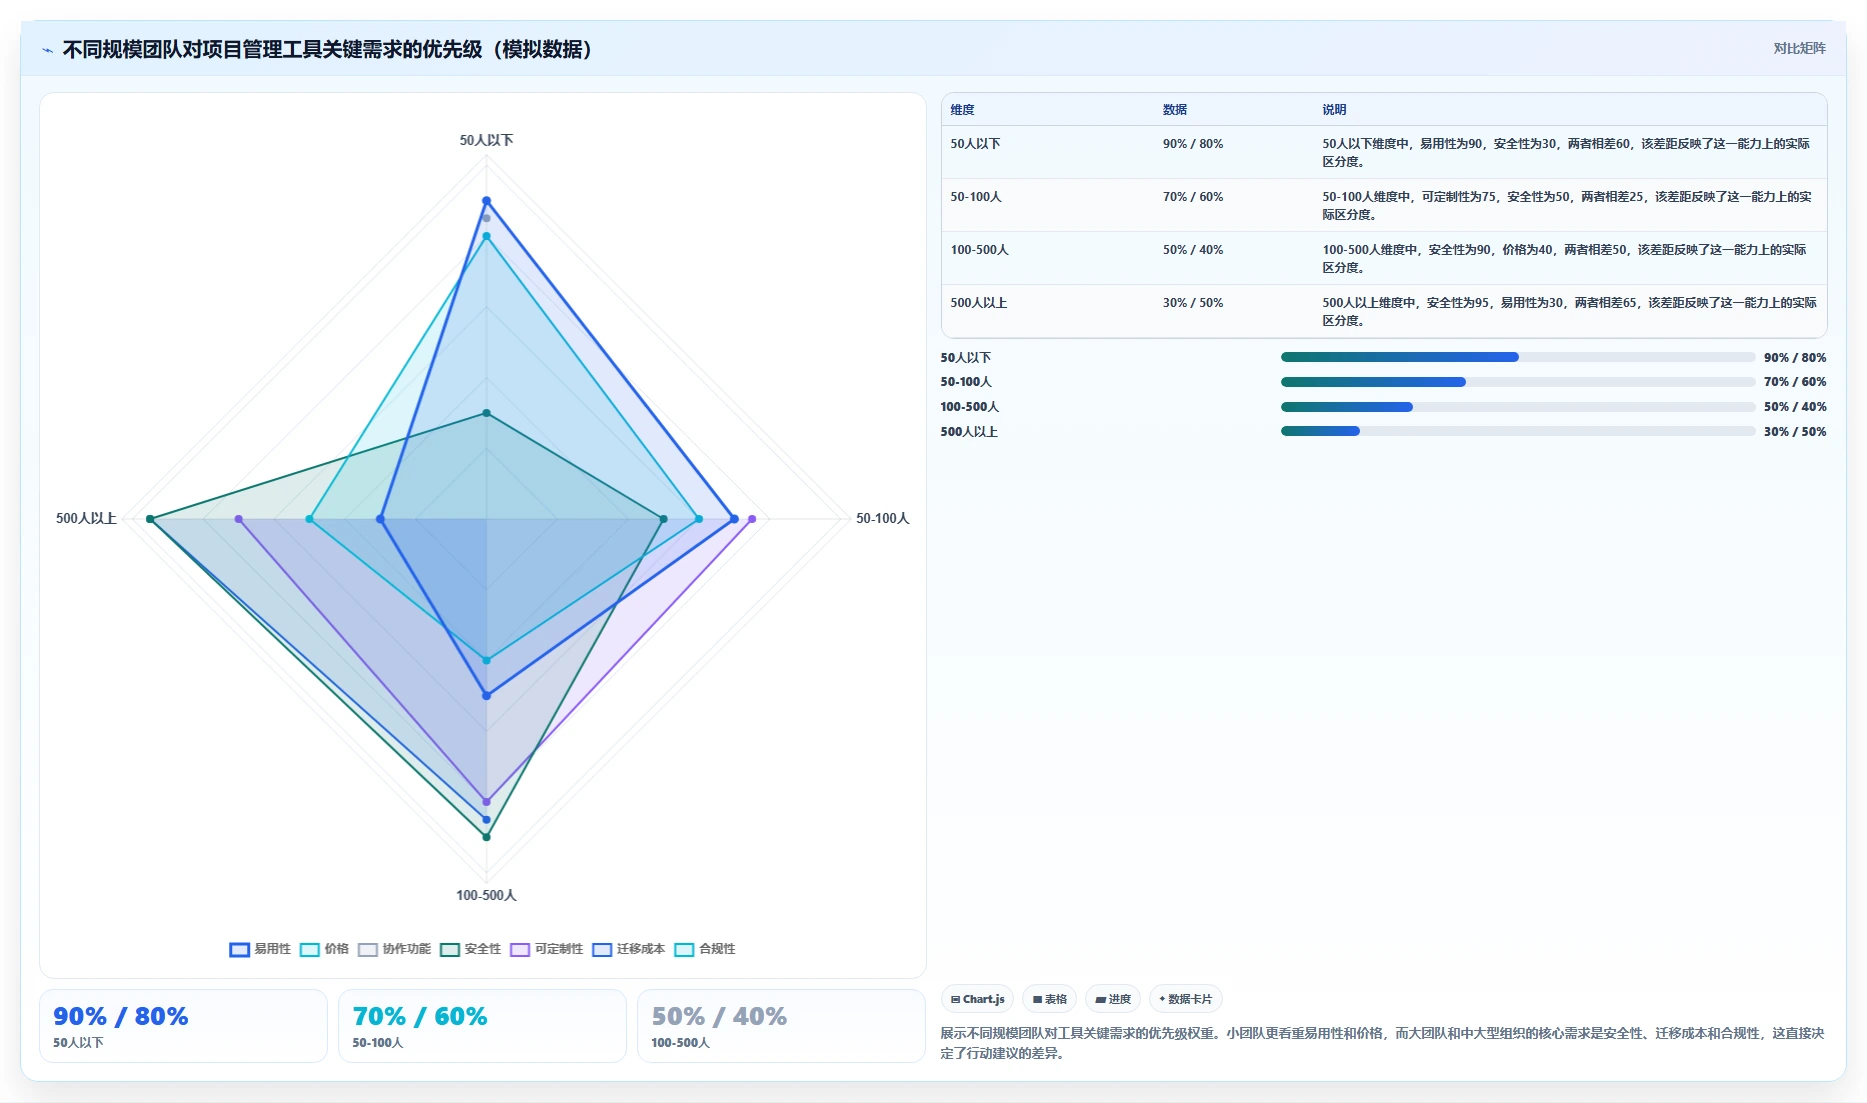This screenshot has width=1867, height=1103.
Task: Click the 对比矩阵 label in the header
Action: [x=1799, y=48]
